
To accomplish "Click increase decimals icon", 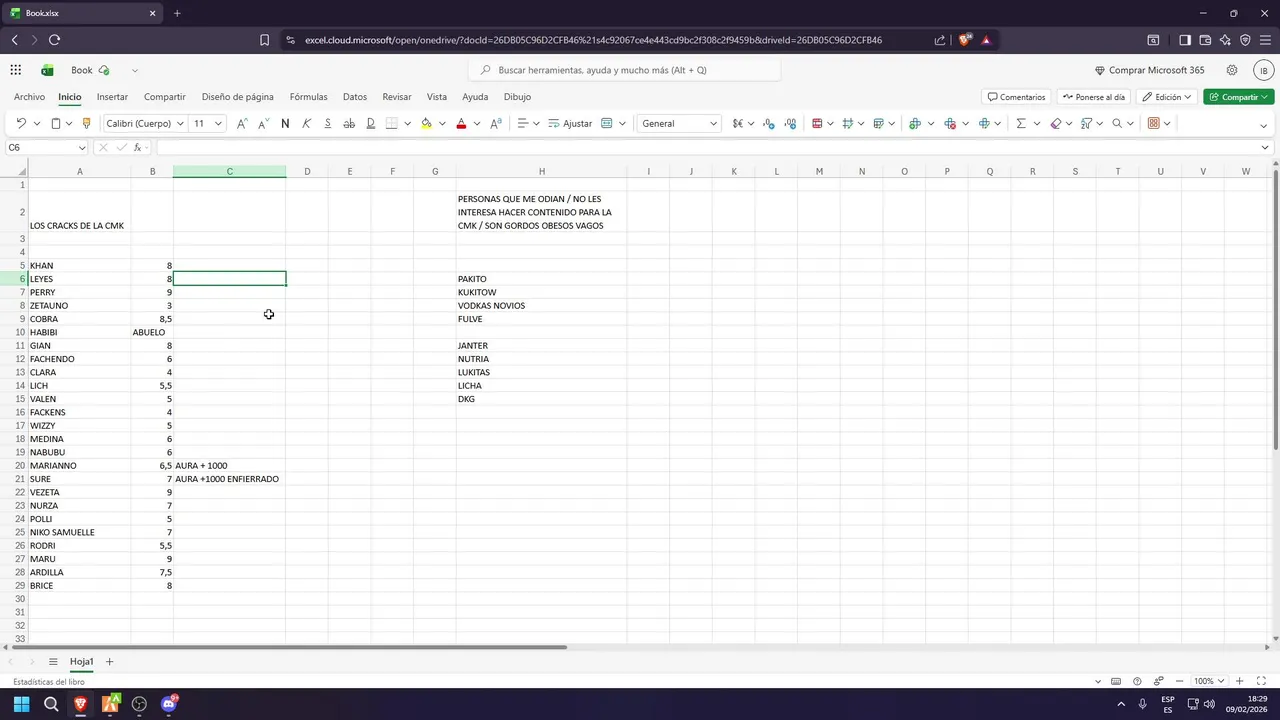I will click(x=790, y=123).
